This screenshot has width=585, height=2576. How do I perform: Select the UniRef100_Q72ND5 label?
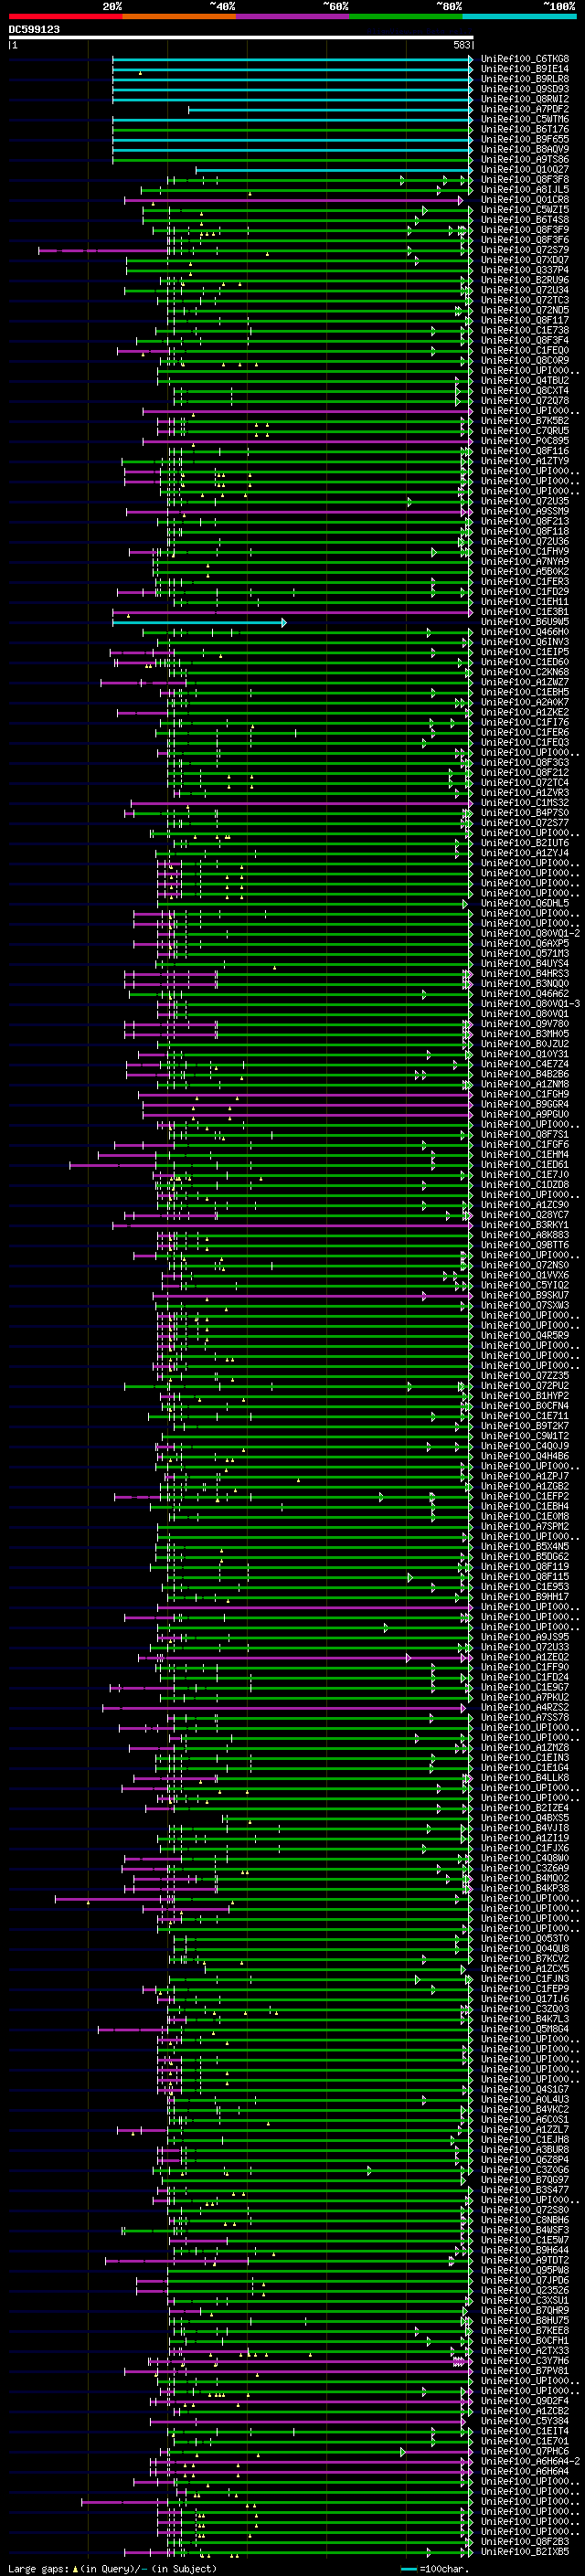pos(525,310)
